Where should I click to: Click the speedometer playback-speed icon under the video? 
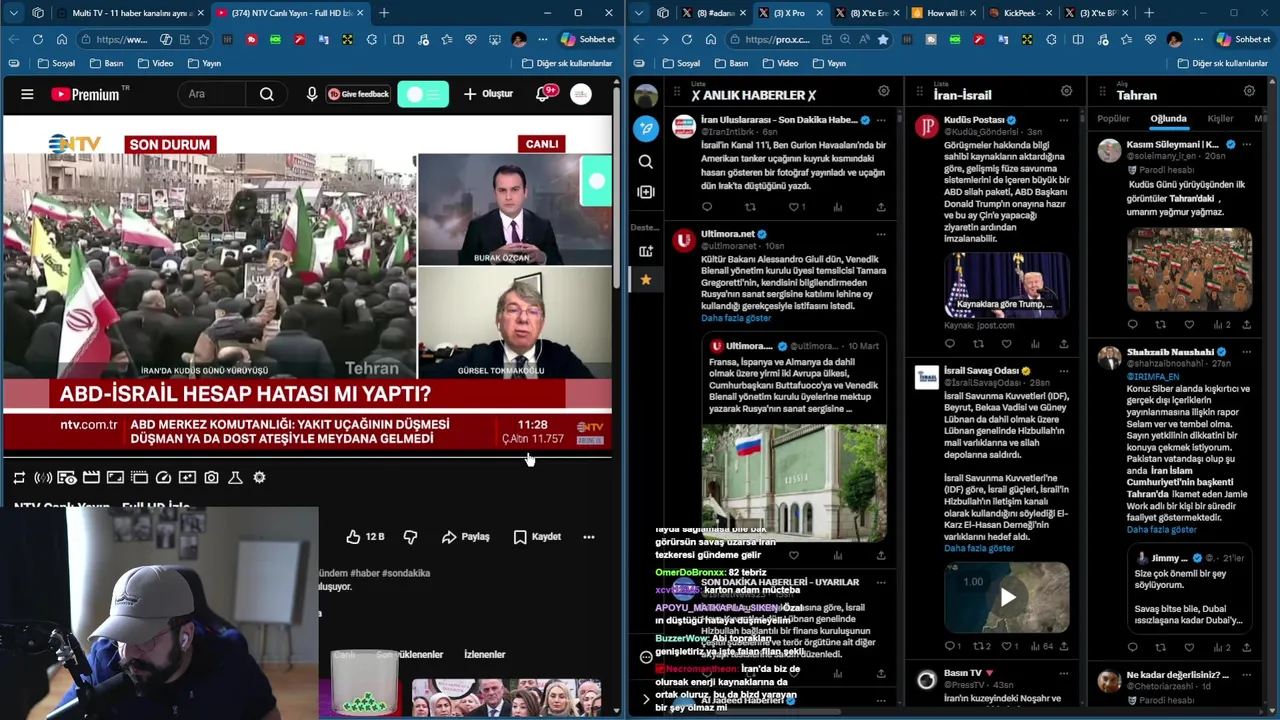(x=163, y=478)
